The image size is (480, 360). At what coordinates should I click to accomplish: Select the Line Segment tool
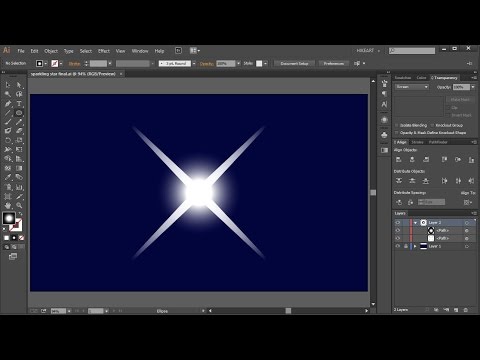click(8, 113)
